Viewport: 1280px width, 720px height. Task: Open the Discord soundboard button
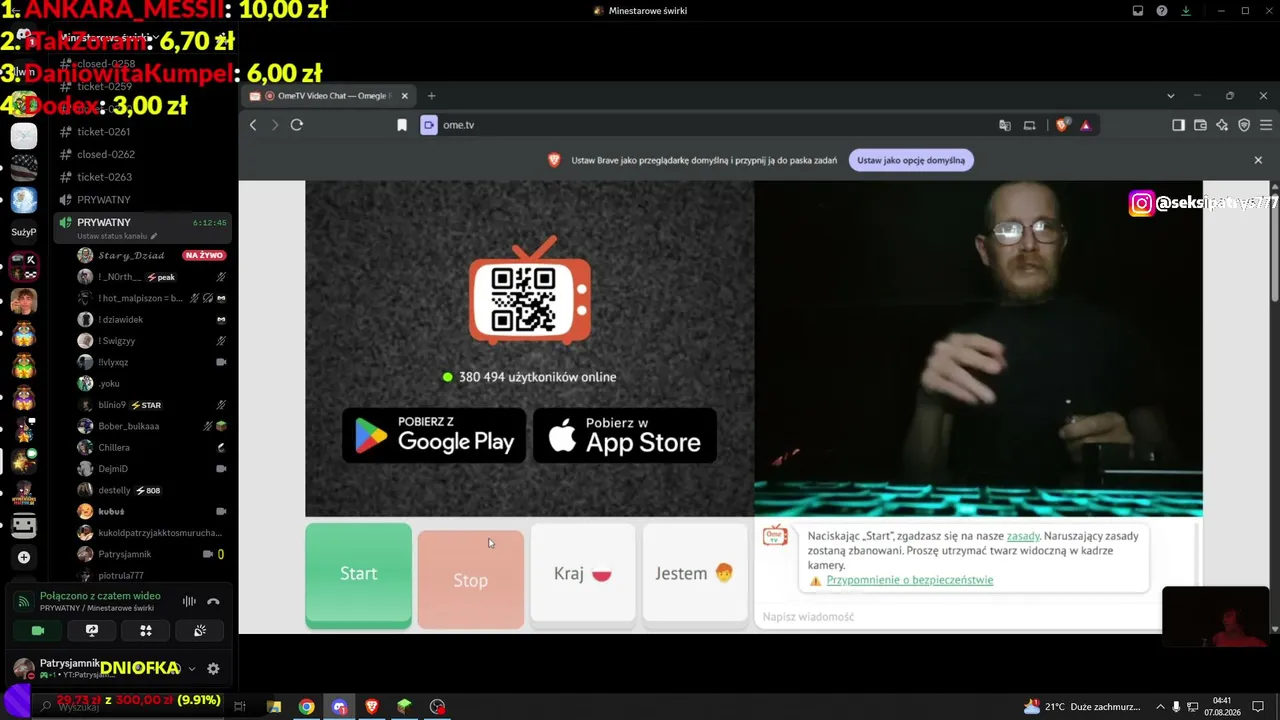click(200, 630)
